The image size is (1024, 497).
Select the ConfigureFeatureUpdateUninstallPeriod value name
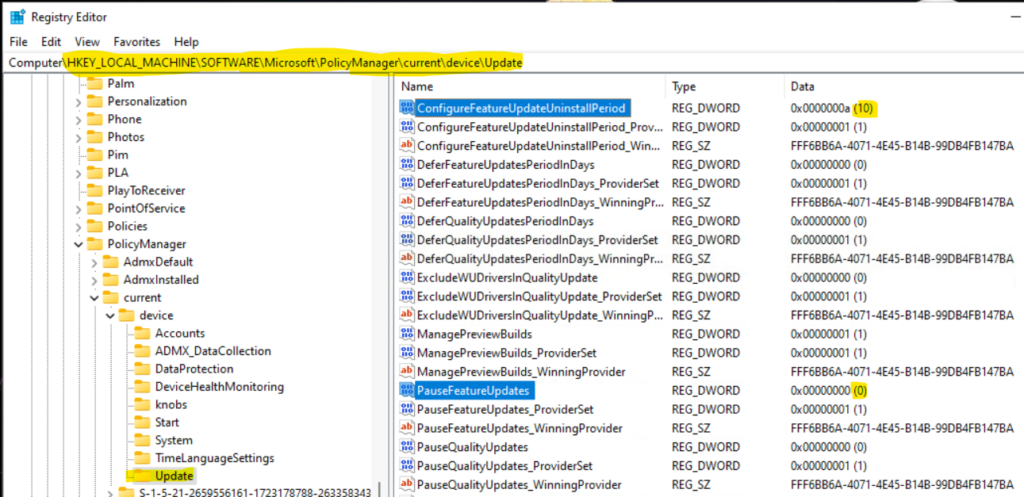(521, 108)
